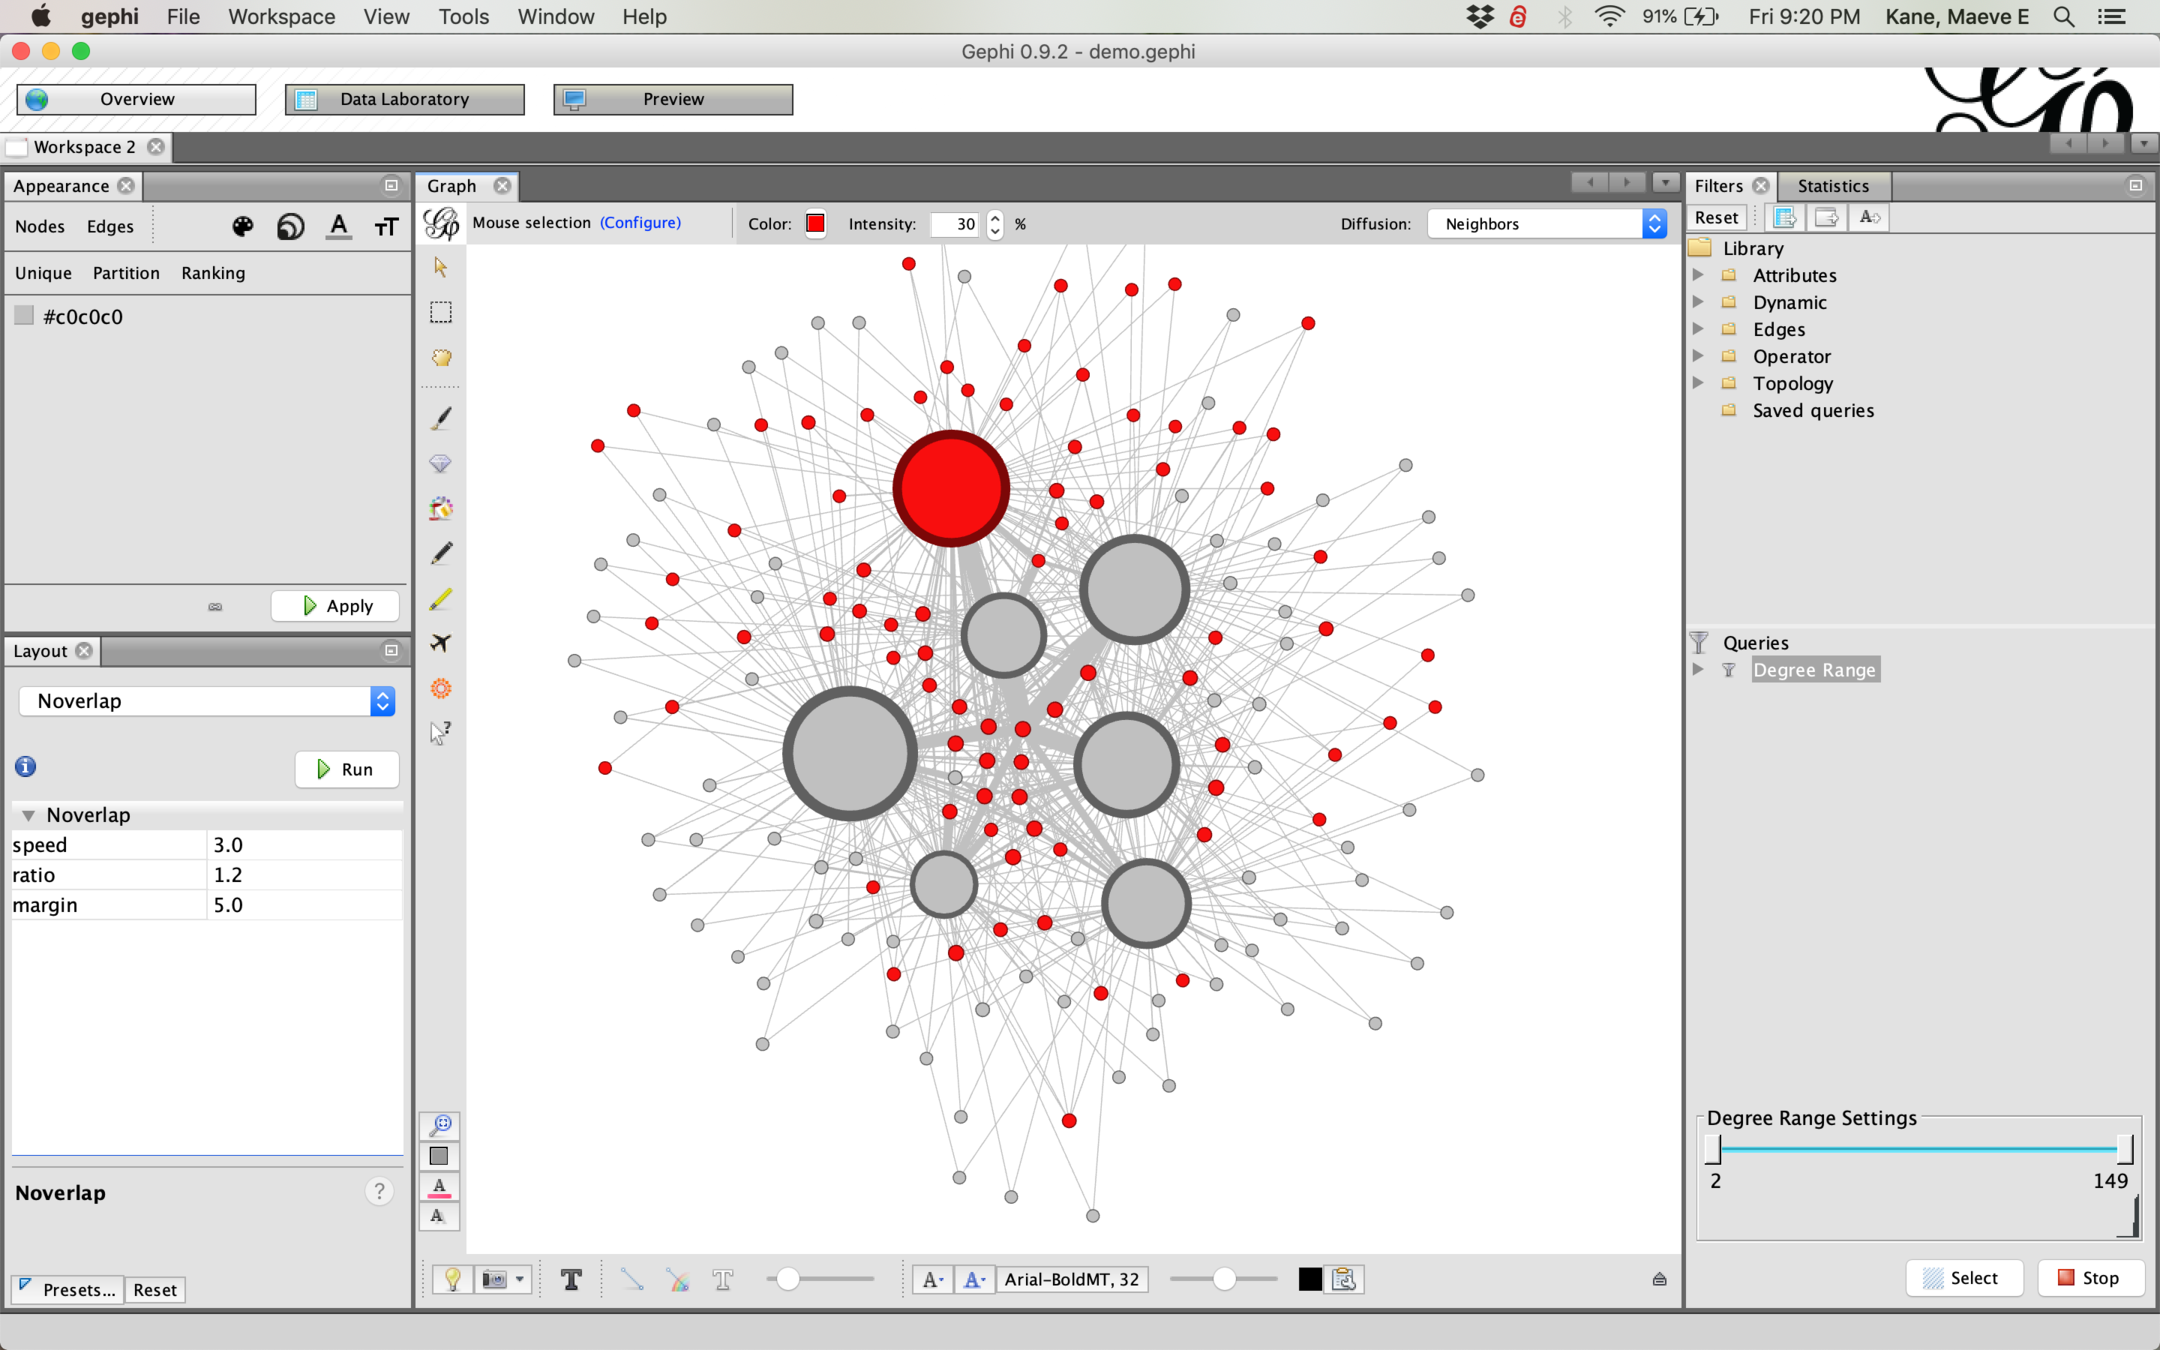
Task: Open the Workspace menu
Action: point(281,17)
